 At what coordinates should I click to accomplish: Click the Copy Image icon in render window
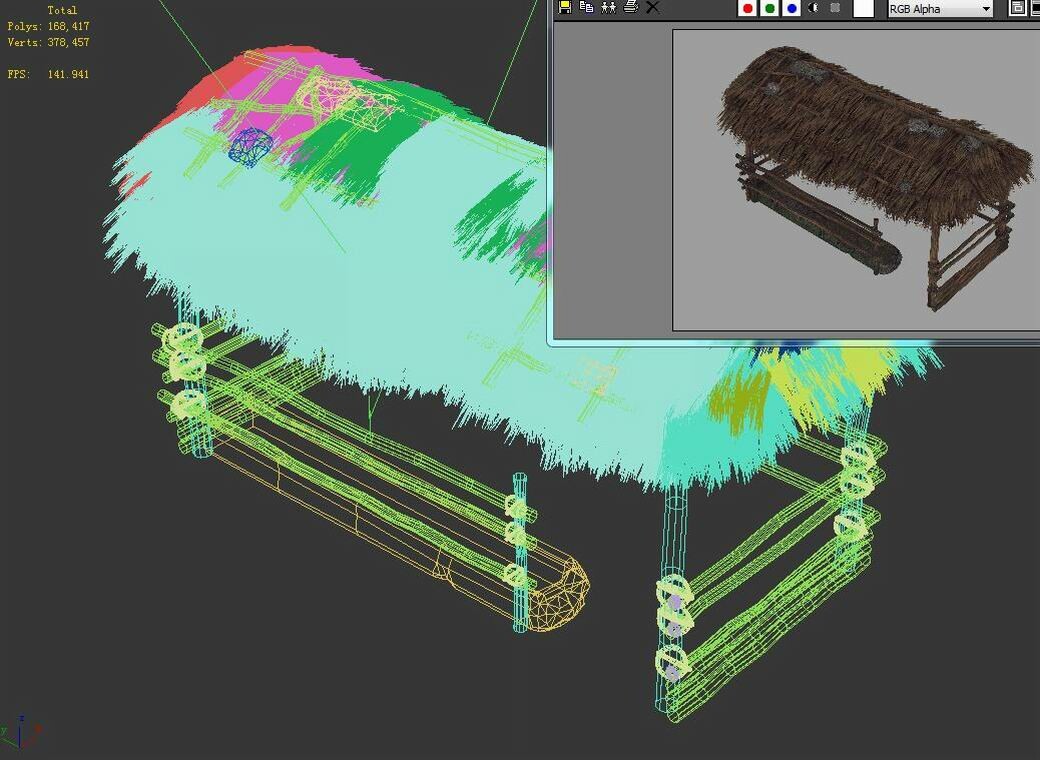[x=586, y=7]
